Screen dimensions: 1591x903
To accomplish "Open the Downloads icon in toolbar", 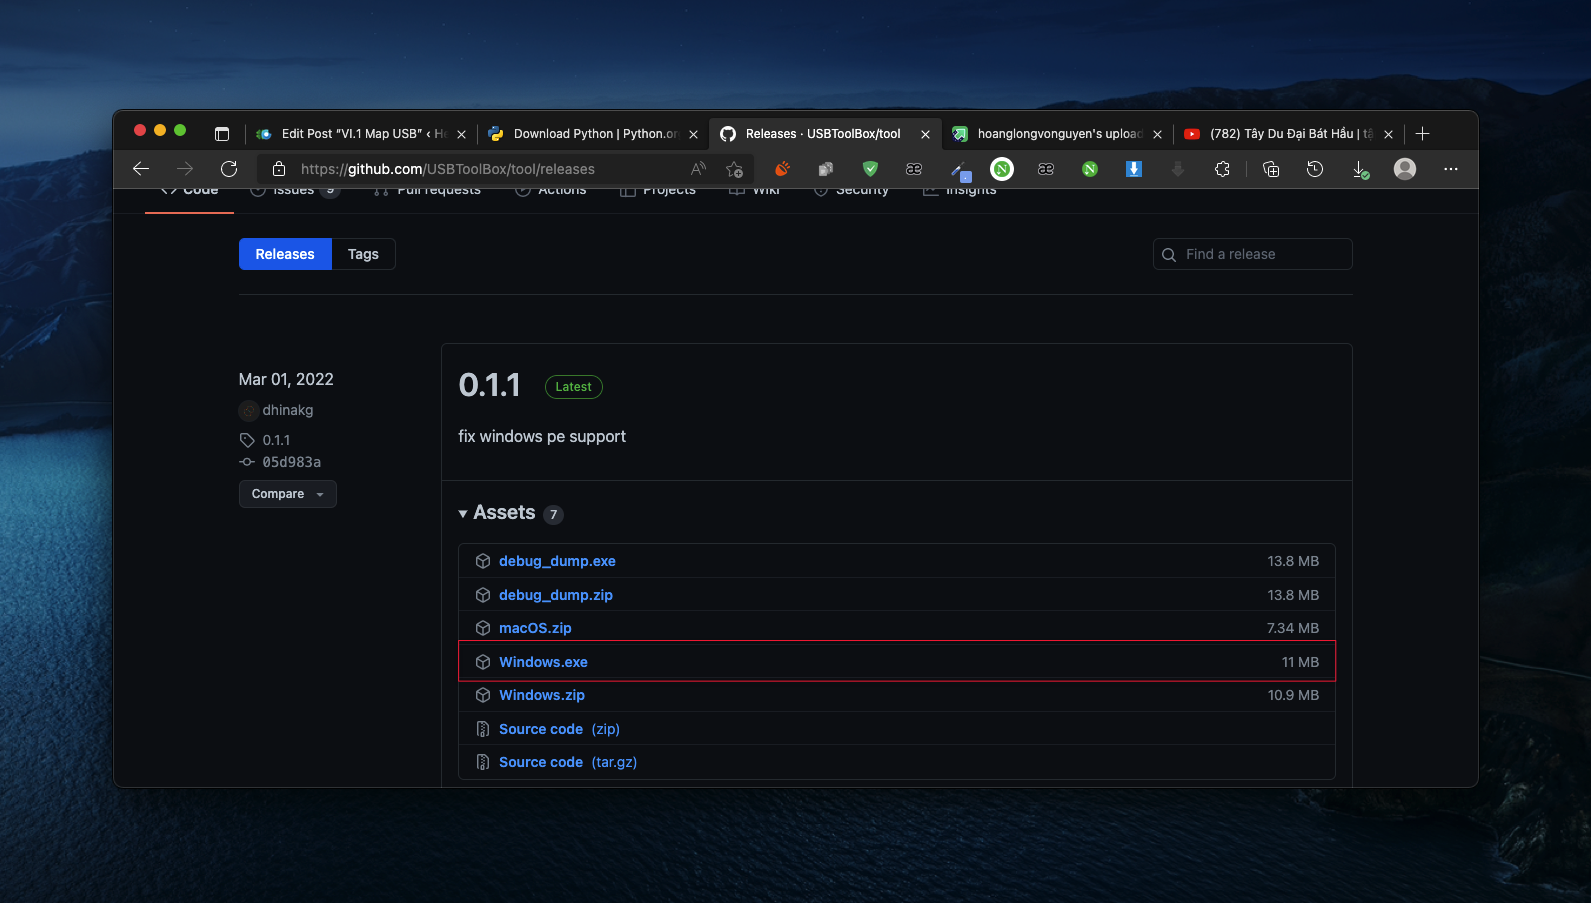I will coord(1360,169).
